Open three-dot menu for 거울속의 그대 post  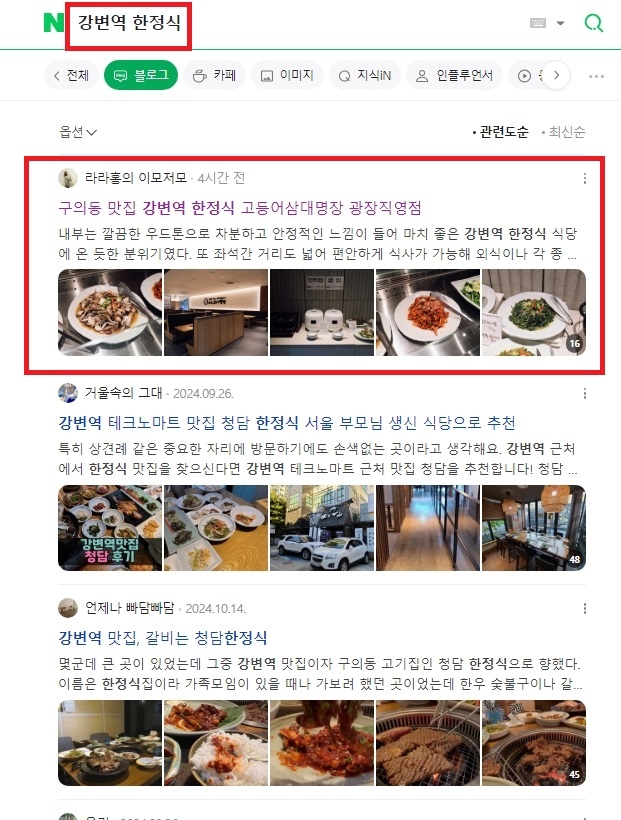pyautogui.click(x=584, y=393)
